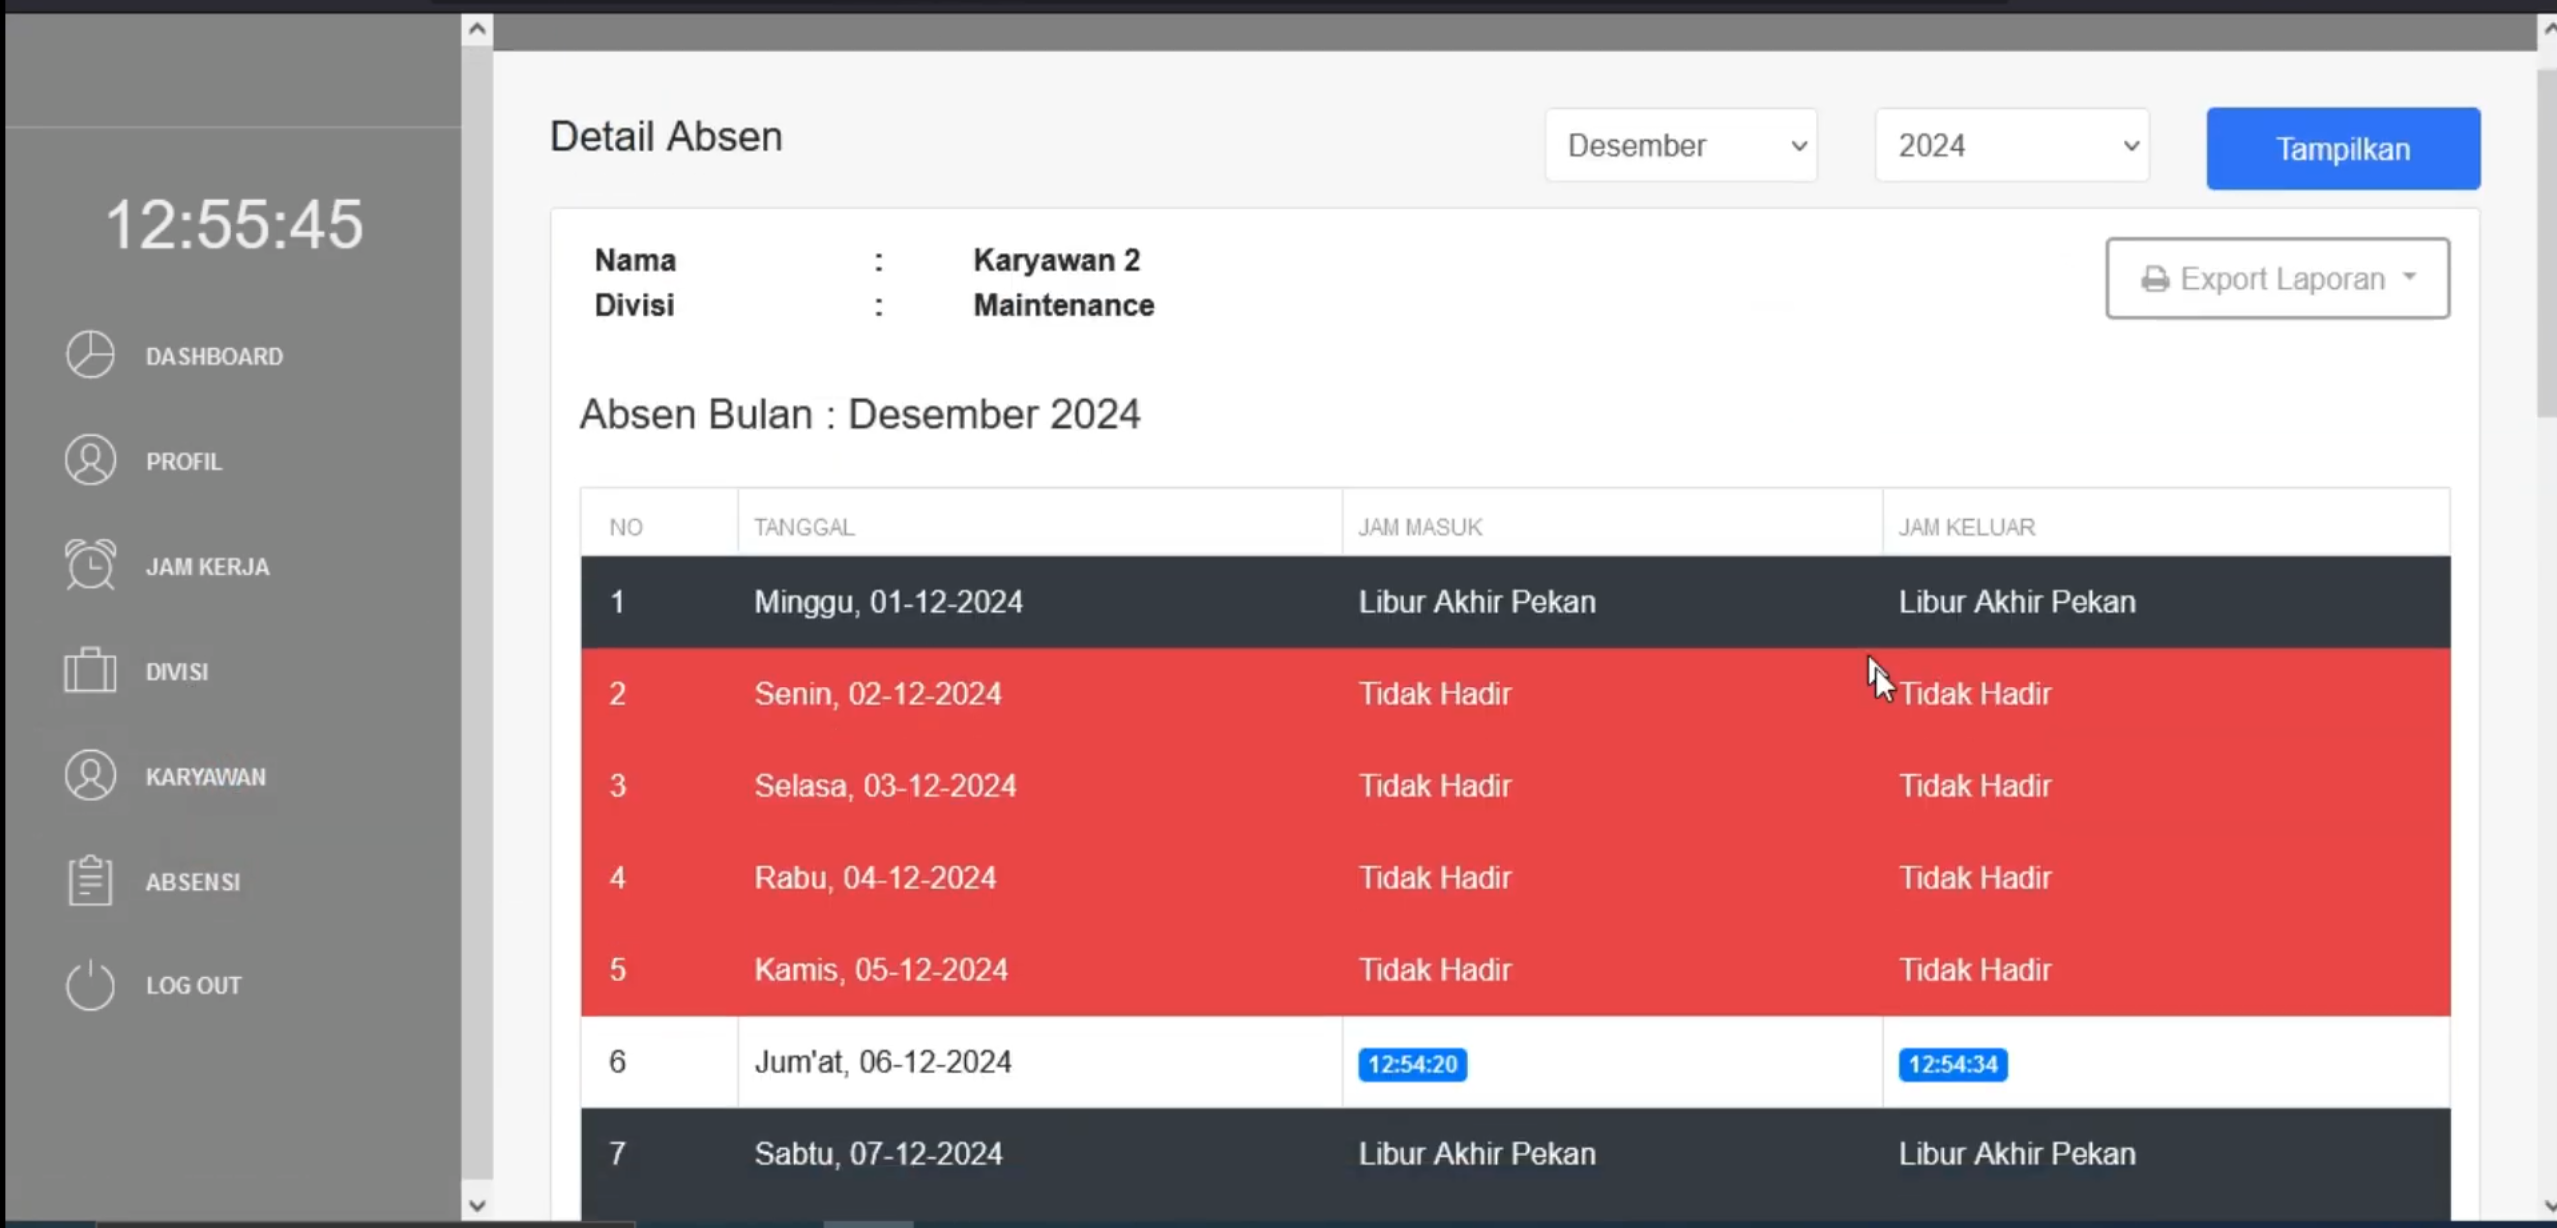Click the main page scrollbar thumb
The image size is (2557, 1228).
tap(2547, 243)
